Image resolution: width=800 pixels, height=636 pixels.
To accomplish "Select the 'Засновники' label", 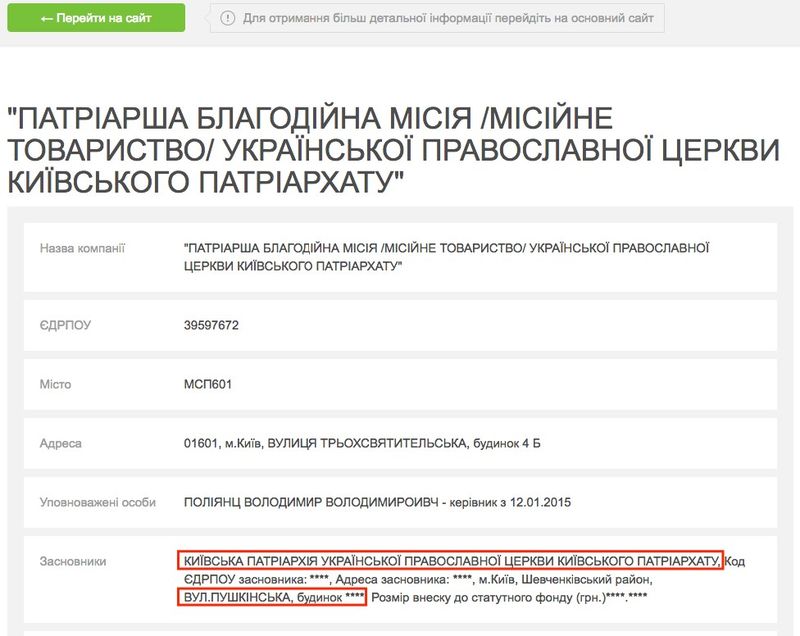I will tap(73, 562).
